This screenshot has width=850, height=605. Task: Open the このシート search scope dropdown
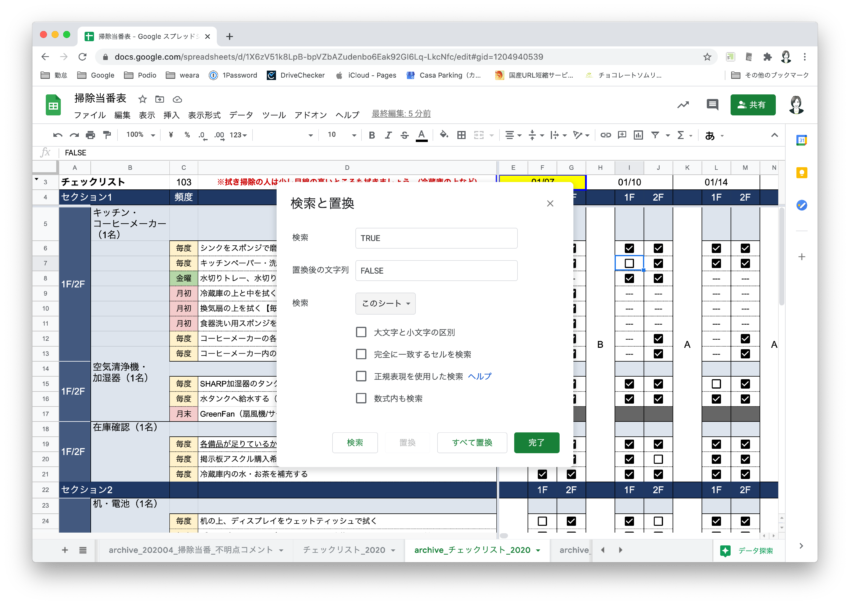click(385, 303)
